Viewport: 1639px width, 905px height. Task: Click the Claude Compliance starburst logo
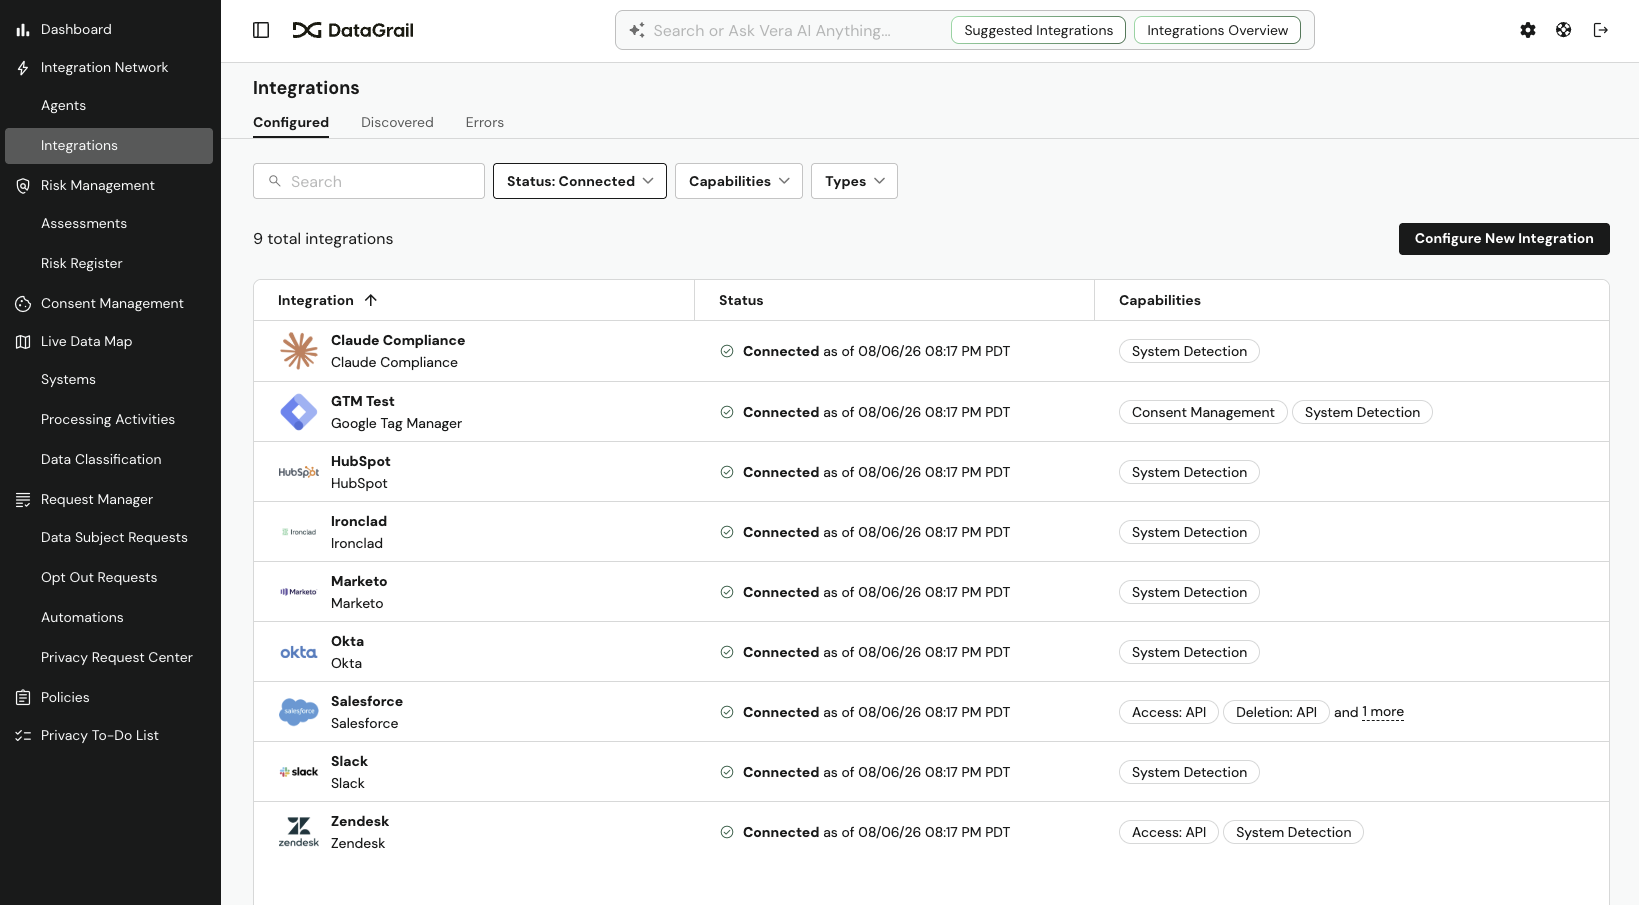[x=299, y=351]
